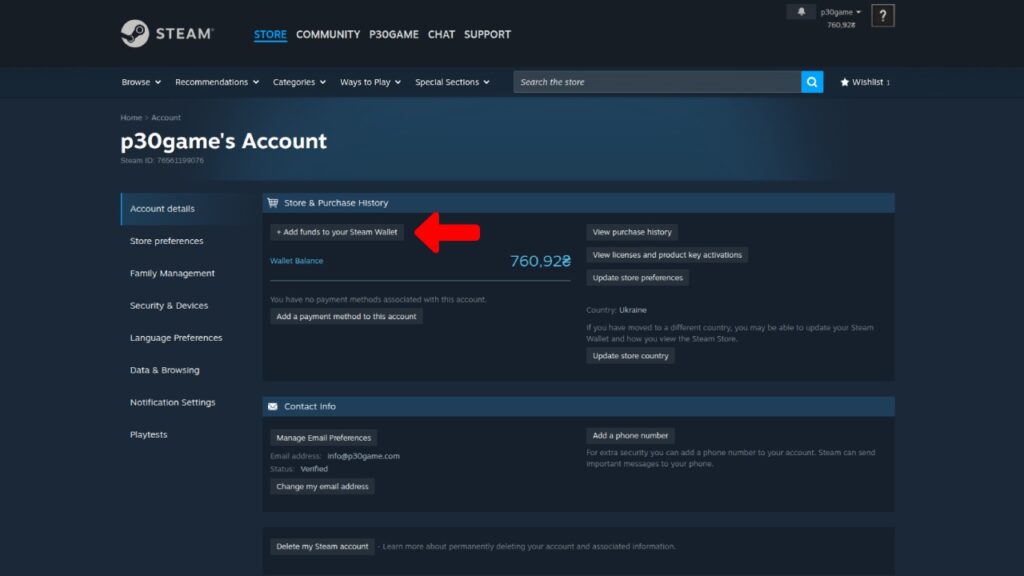Click Add a phone number

630,436
